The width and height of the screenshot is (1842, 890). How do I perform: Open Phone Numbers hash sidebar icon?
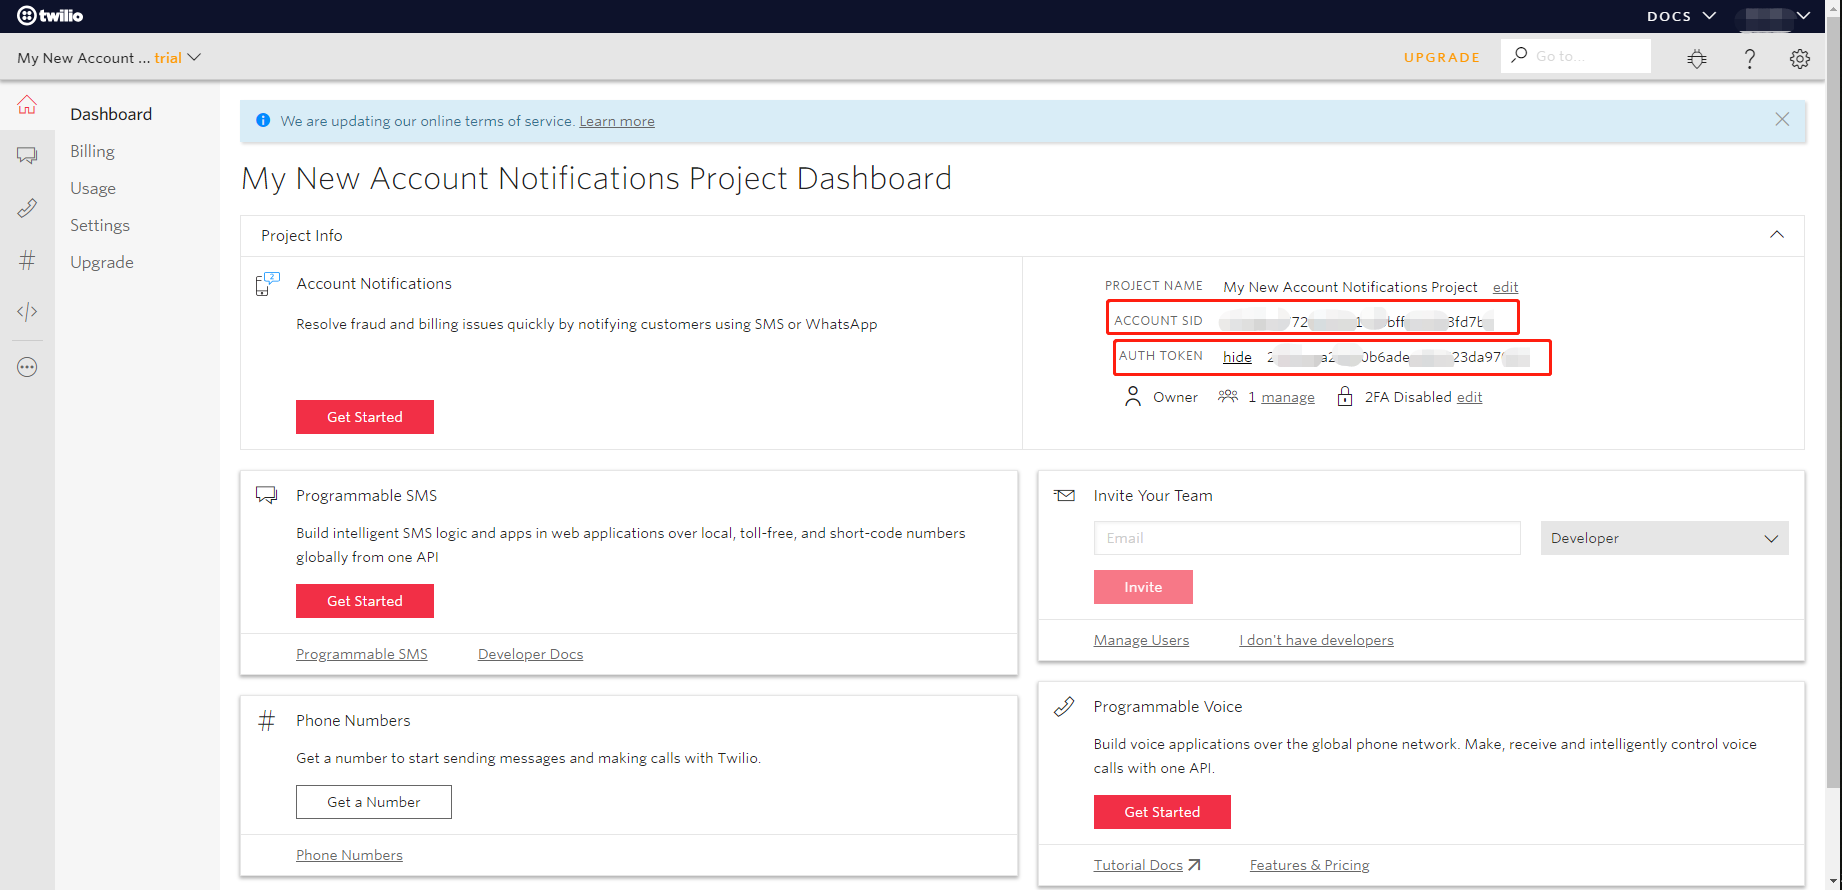coord(27,260)
